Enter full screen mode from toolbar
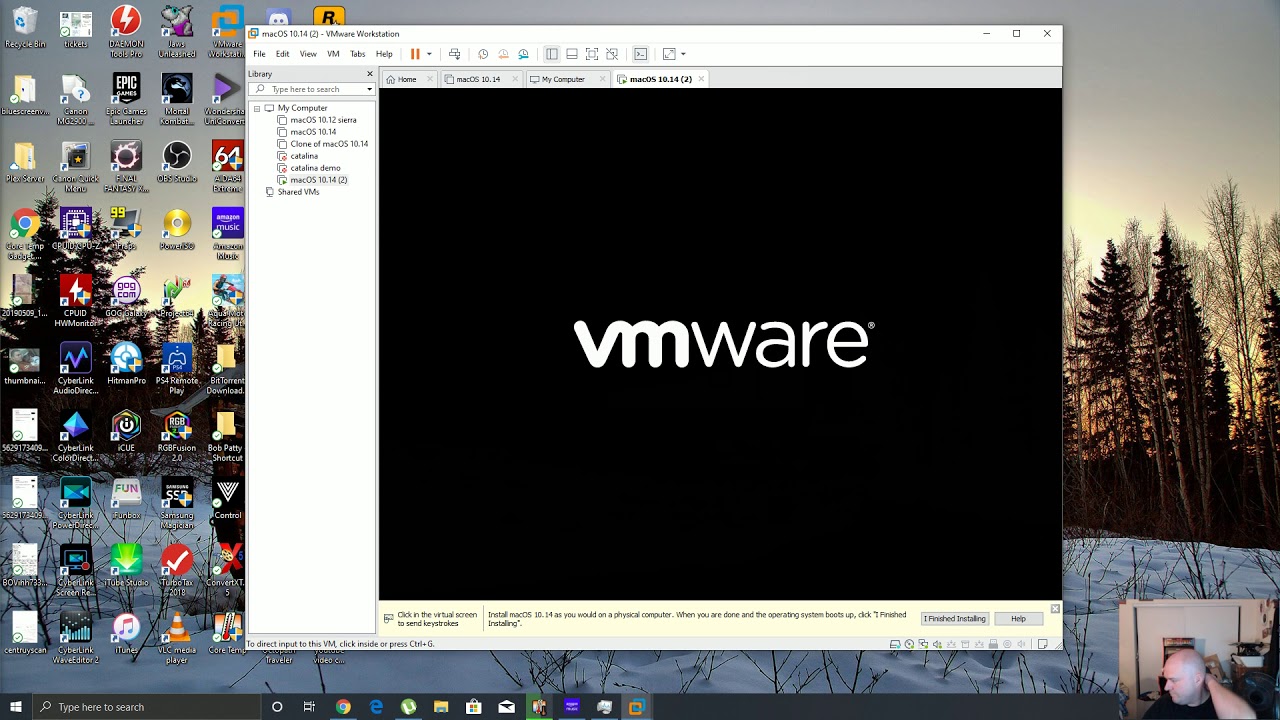The image size is (1280, 720). click(592, 54)
